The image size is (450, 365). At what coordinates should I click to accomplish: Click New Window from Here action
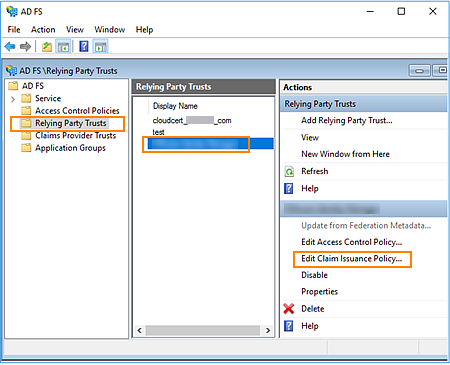click(345, 154)
